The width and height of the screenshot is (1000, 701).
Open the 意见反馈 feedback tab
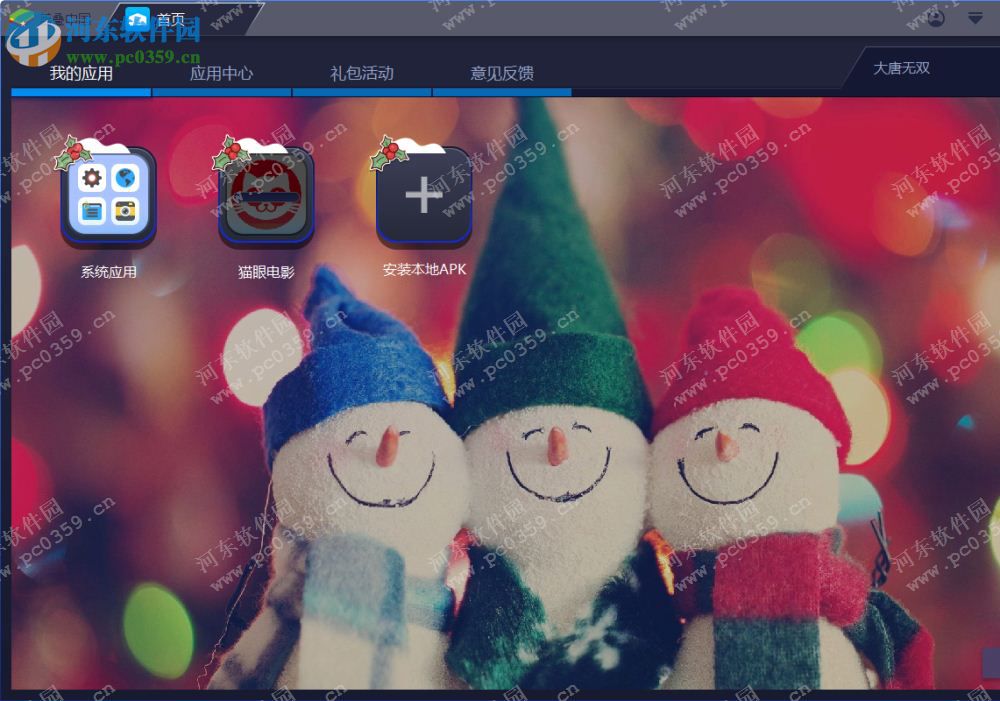(x=502, y=74)
